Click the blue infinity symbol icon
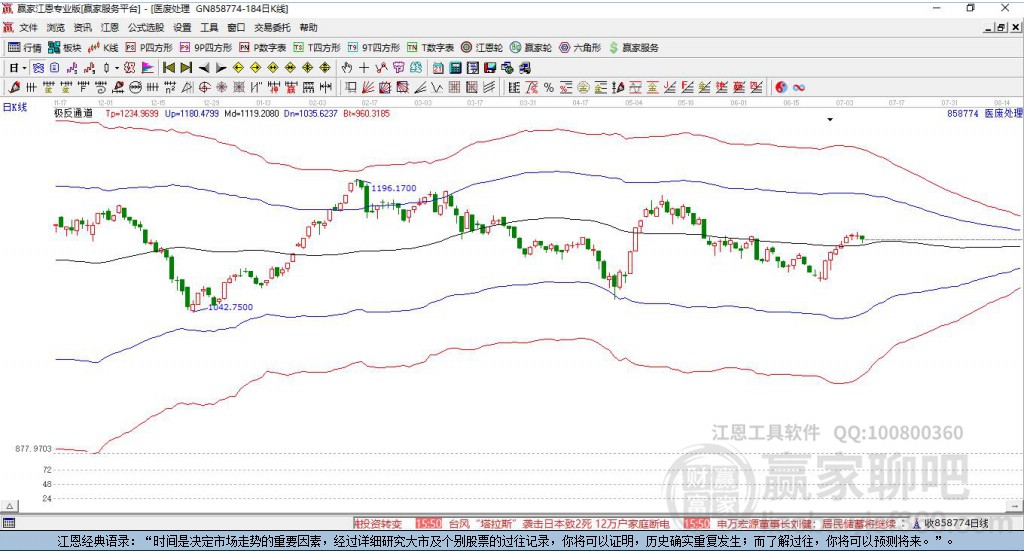Image resolution: width=1024 pixels, height=551 pixels. point(799,87)
